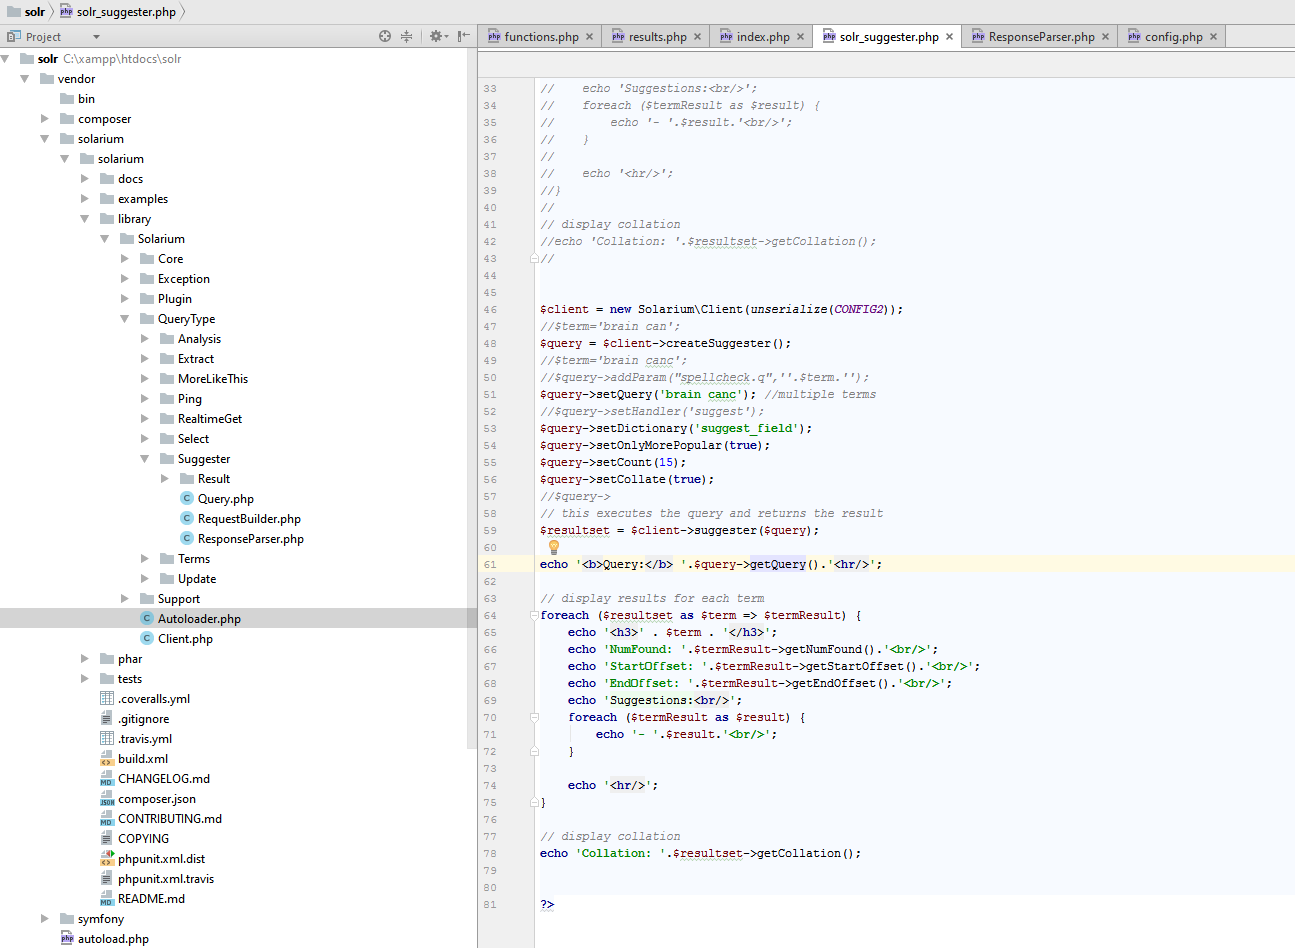
Task: Click the collapse all icon in Project panel
Action: (x=406, y=36)
